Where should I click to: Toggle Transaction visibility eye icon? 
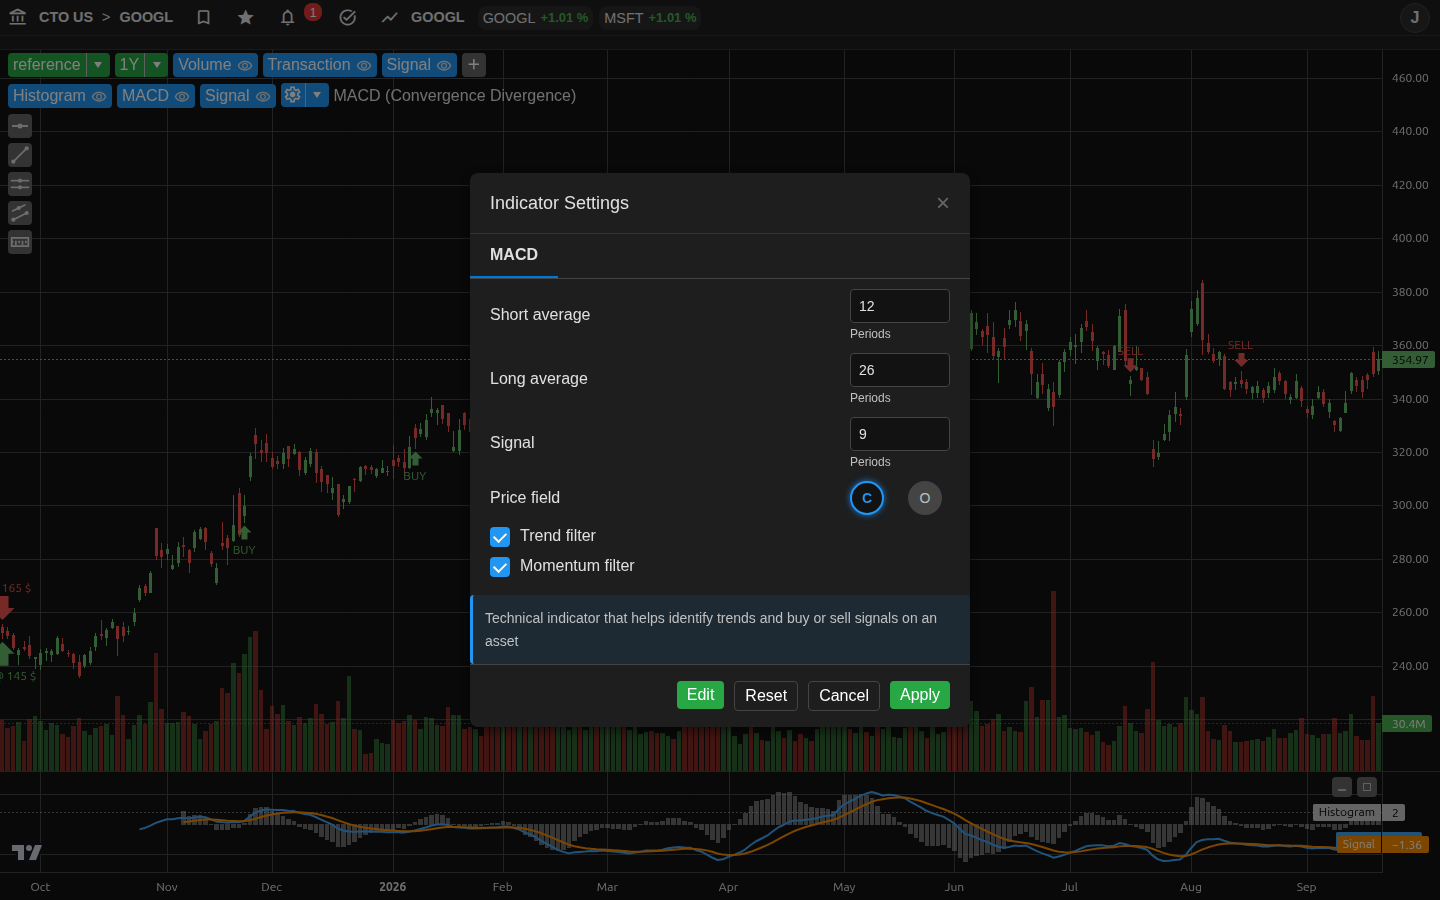pos(364,65)
